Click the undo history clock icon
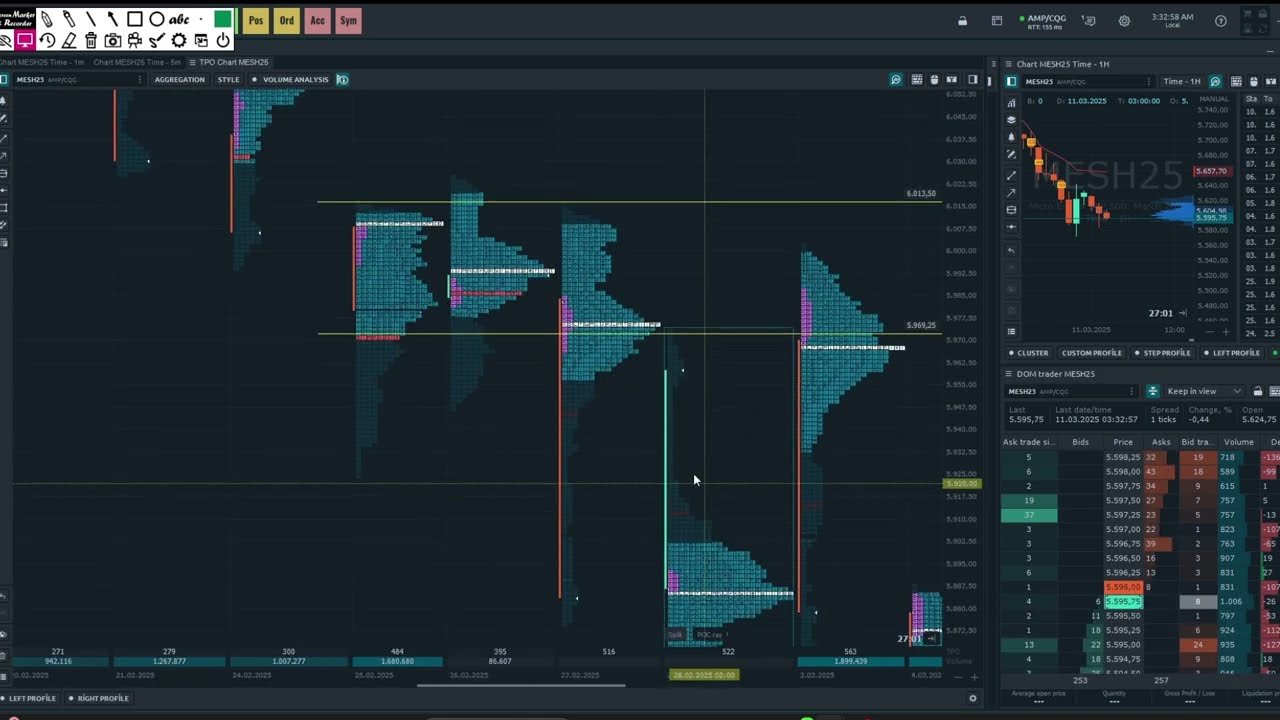The image size is (1280, 720). click(x=47, y=40)
